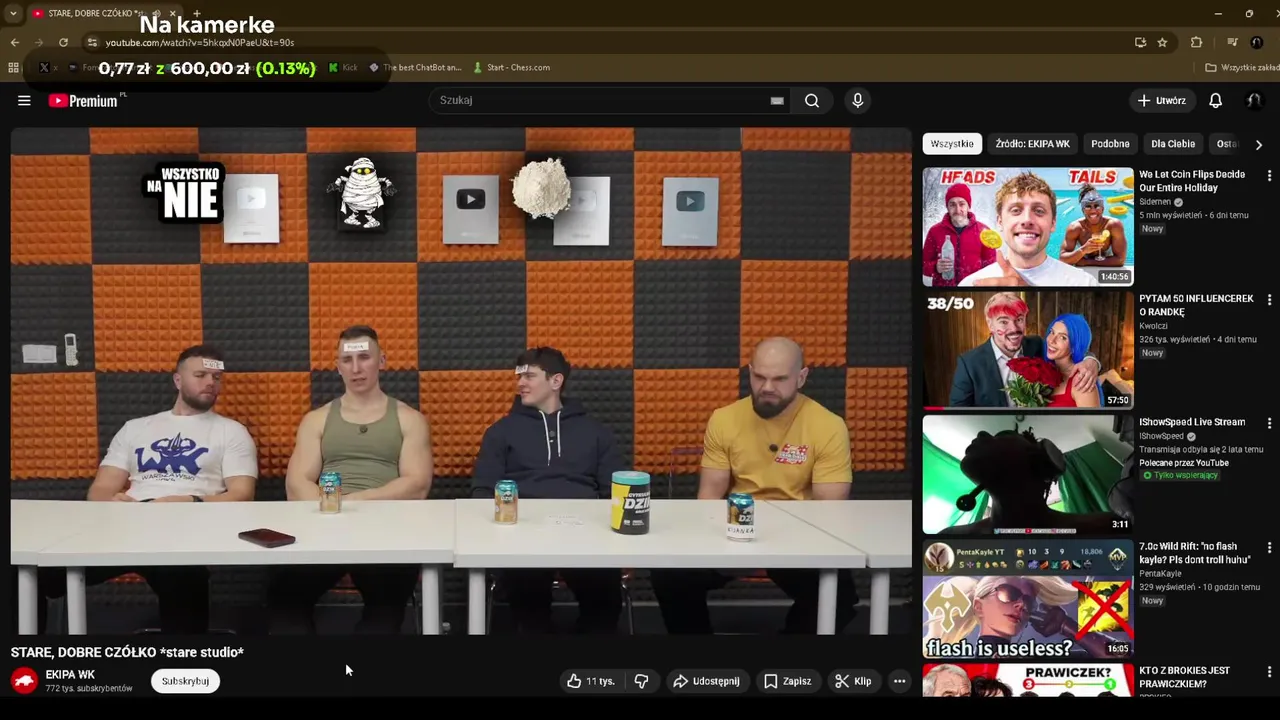Open options for IShowSpeed Live Stream
This screenshot has width=1280, height=720.
(x=1269, y=423)
